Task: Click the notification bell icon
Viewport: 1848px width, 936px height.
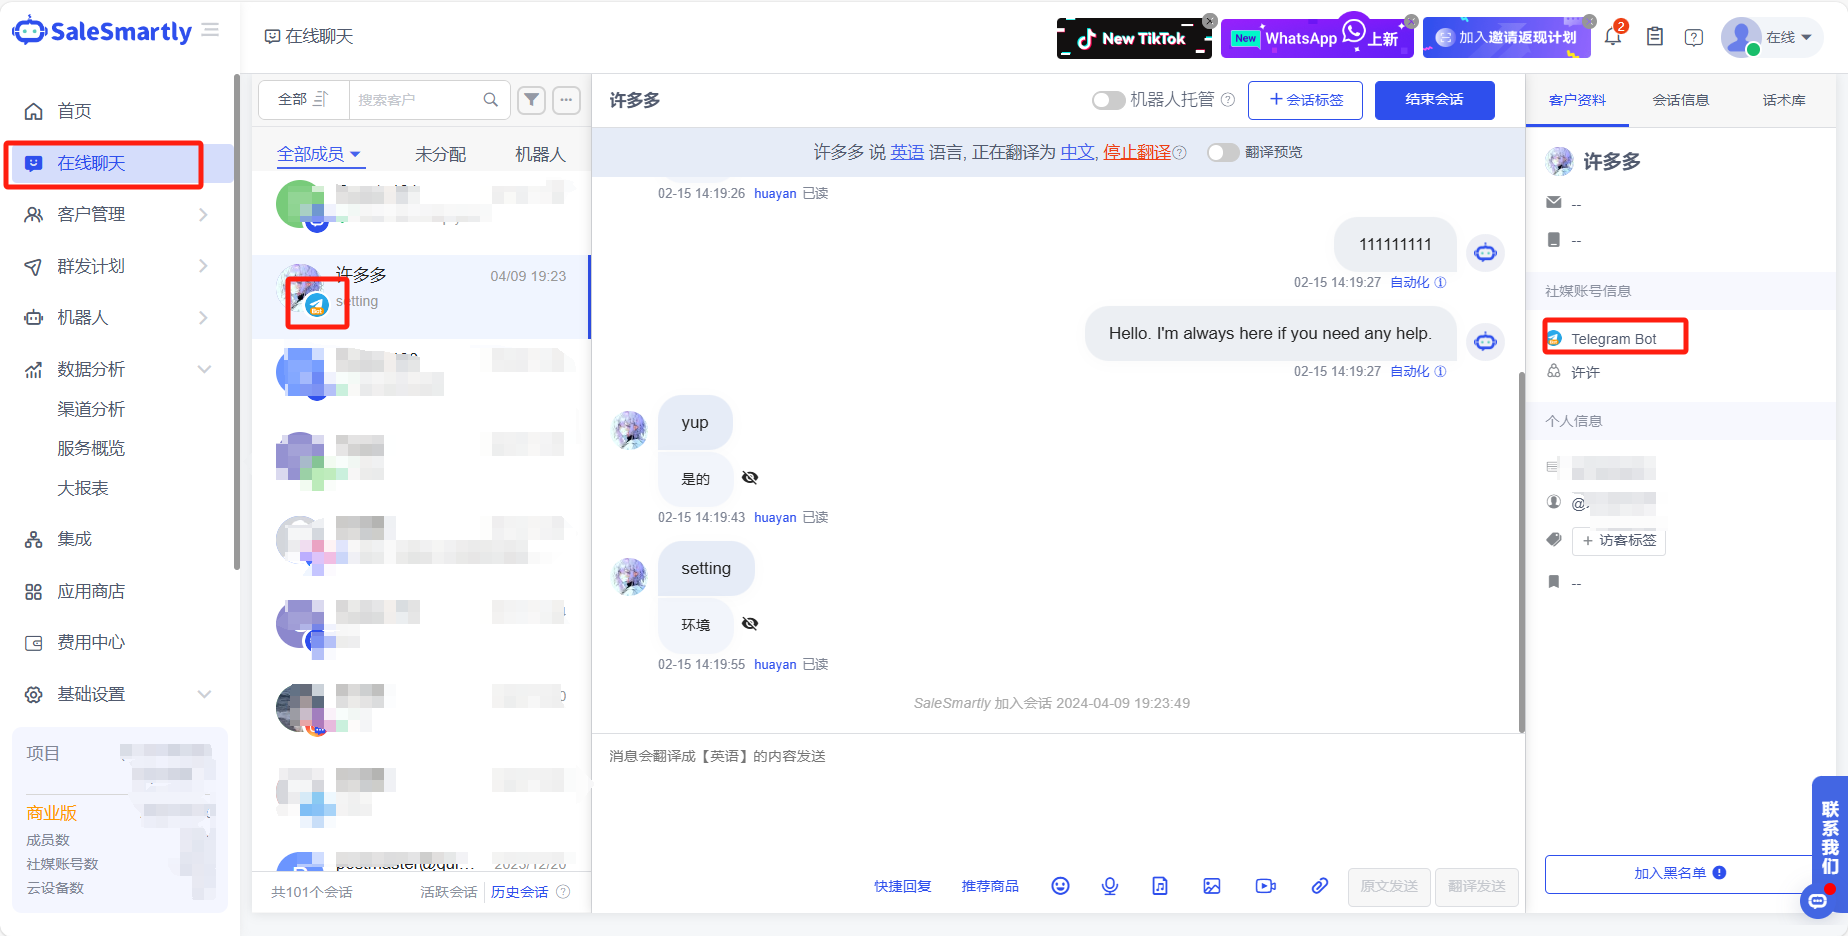Action: click(x=1611, y=36)
